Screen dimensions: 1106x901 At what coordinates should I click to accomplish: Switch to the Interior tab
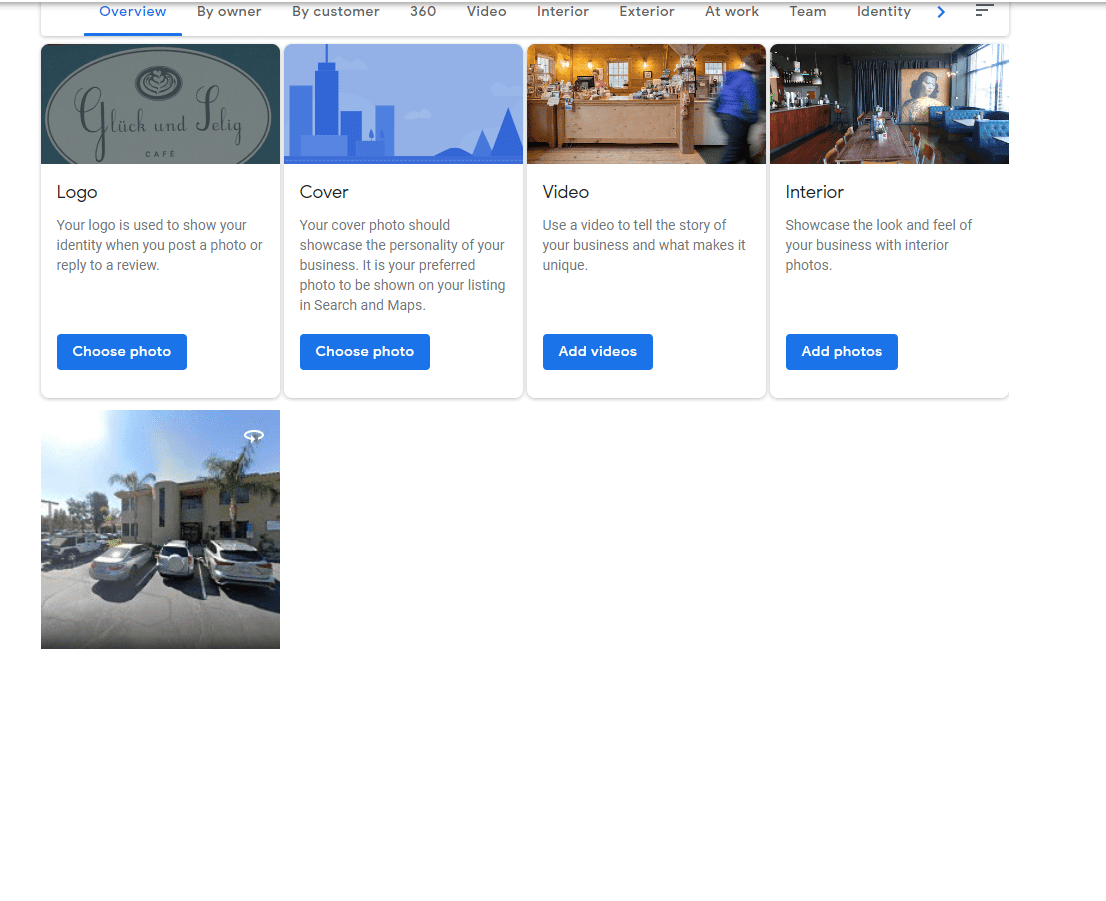point(563,12)
